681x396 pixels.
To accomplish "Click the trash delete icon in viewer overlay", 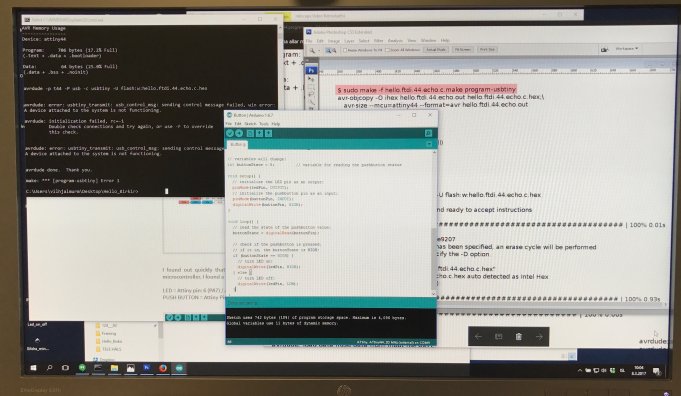I will click(x=519, y=337).
